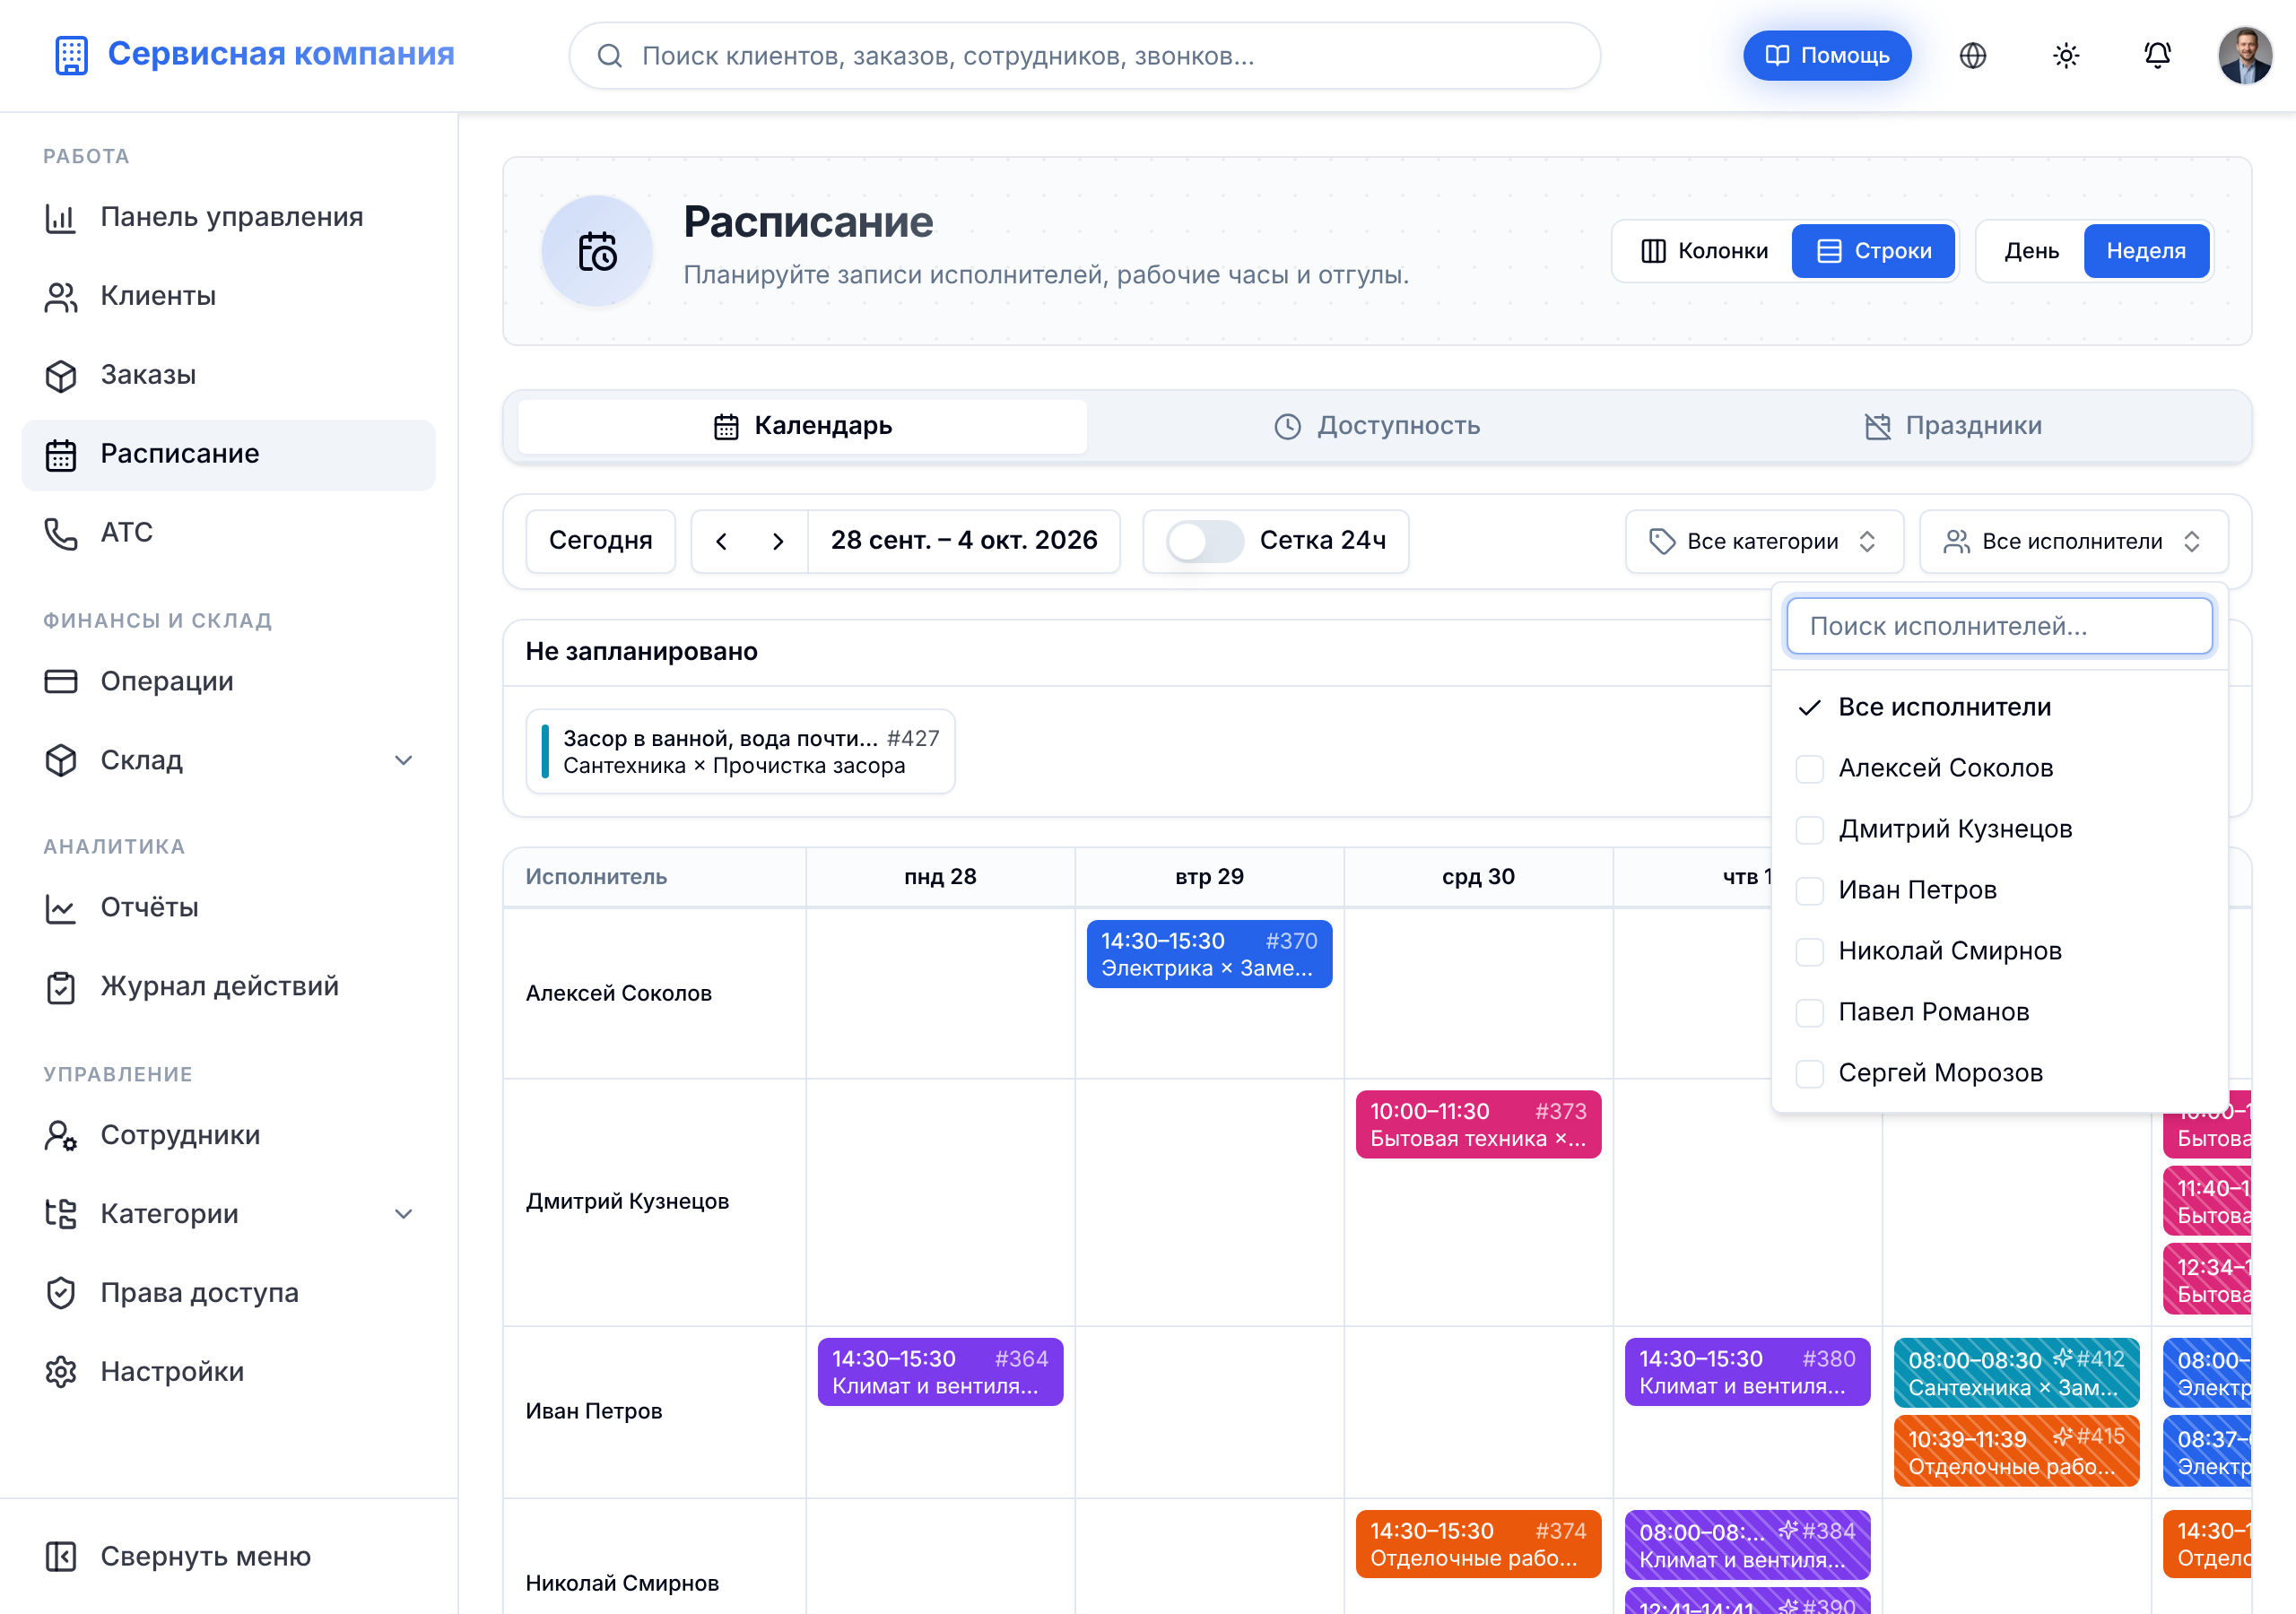Open notifications bell icon

(2157, 56)
